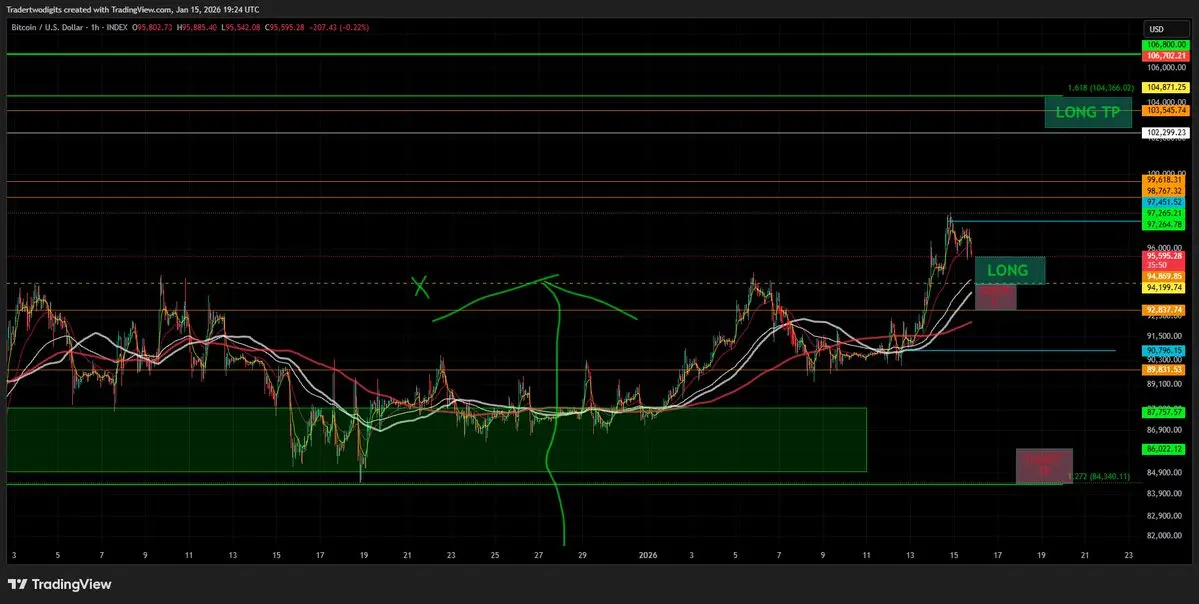
Task: Click the orange 92,837.74 price label
Action: click(x=1165, y=310)
